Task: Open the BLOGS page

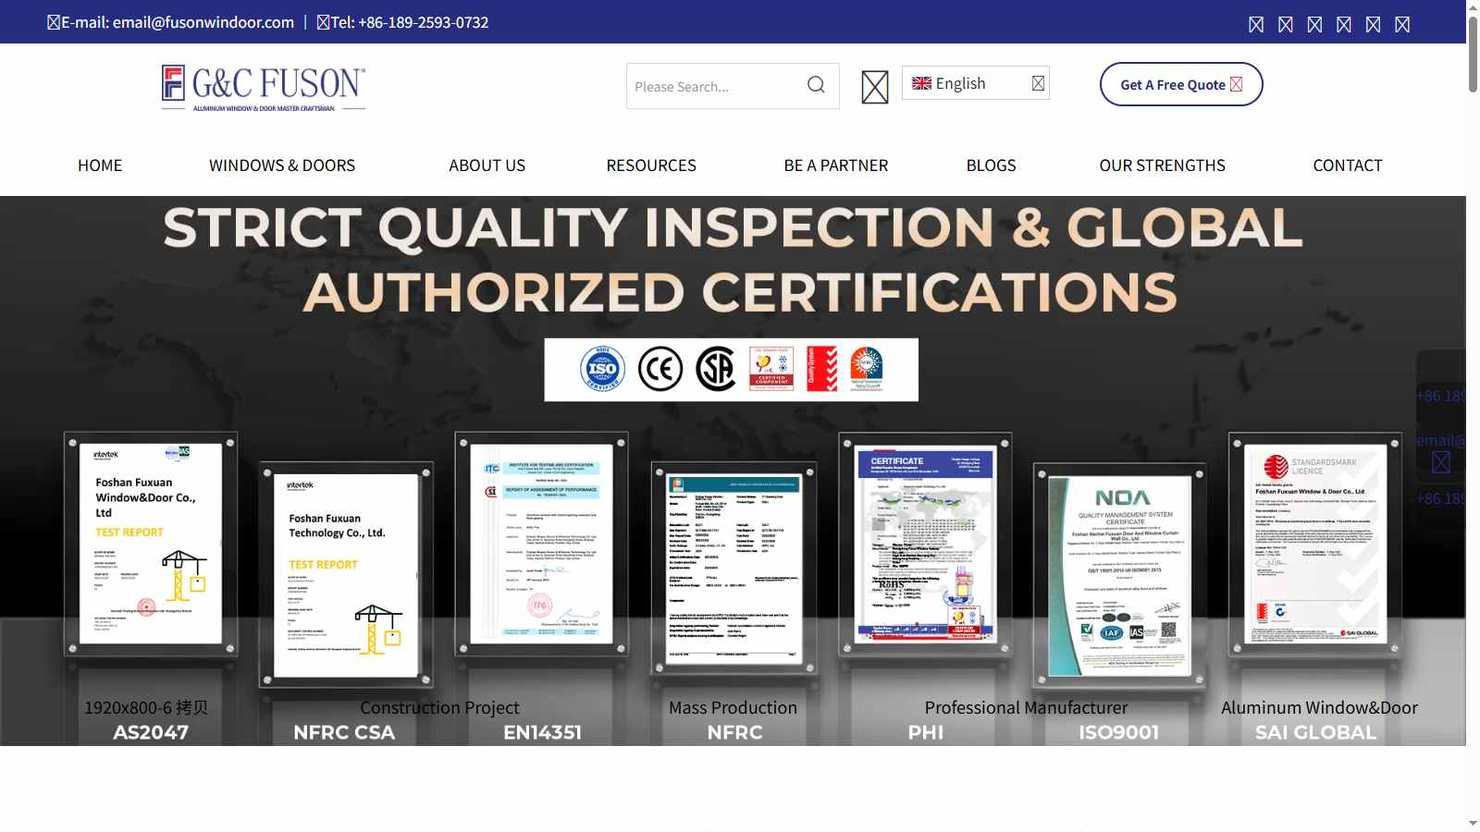Action: tap(991, 165)
